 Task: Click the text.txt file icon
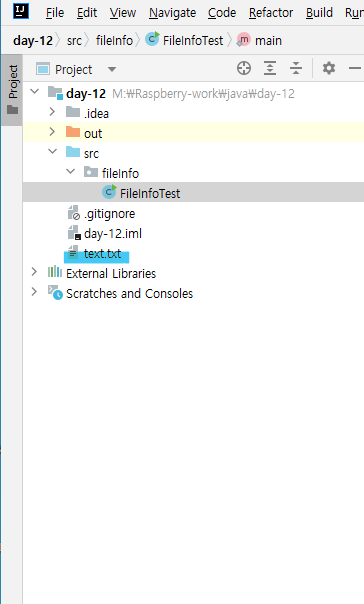73,253
